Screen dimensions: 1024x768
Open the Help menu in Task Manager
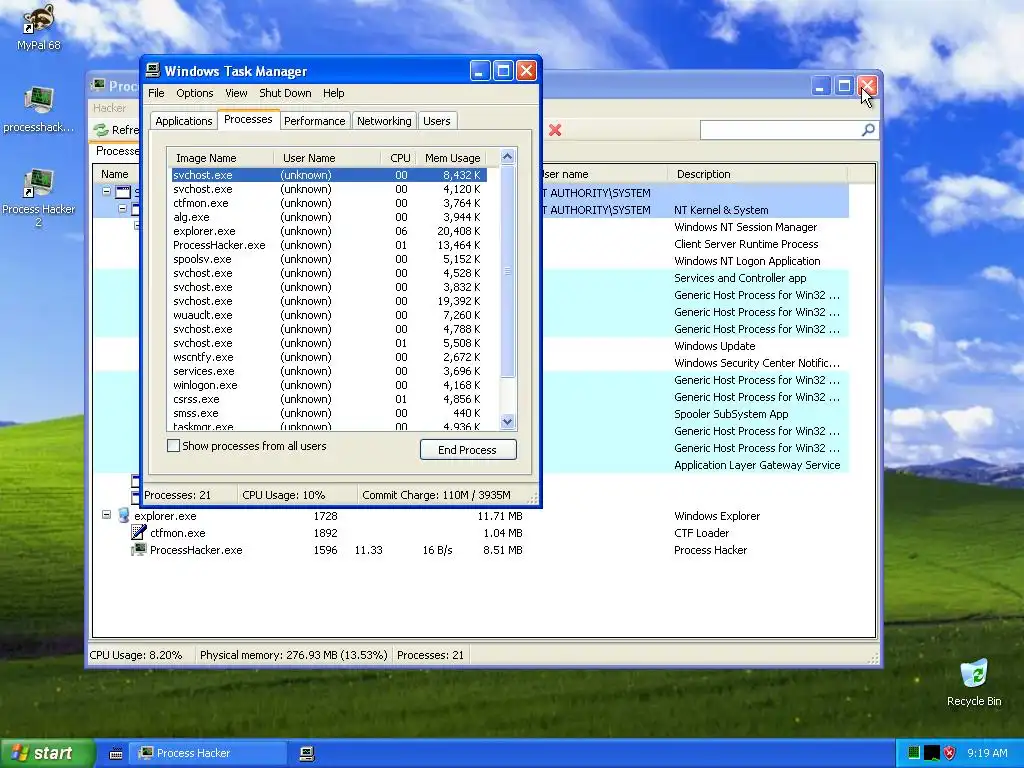[333, 93]
